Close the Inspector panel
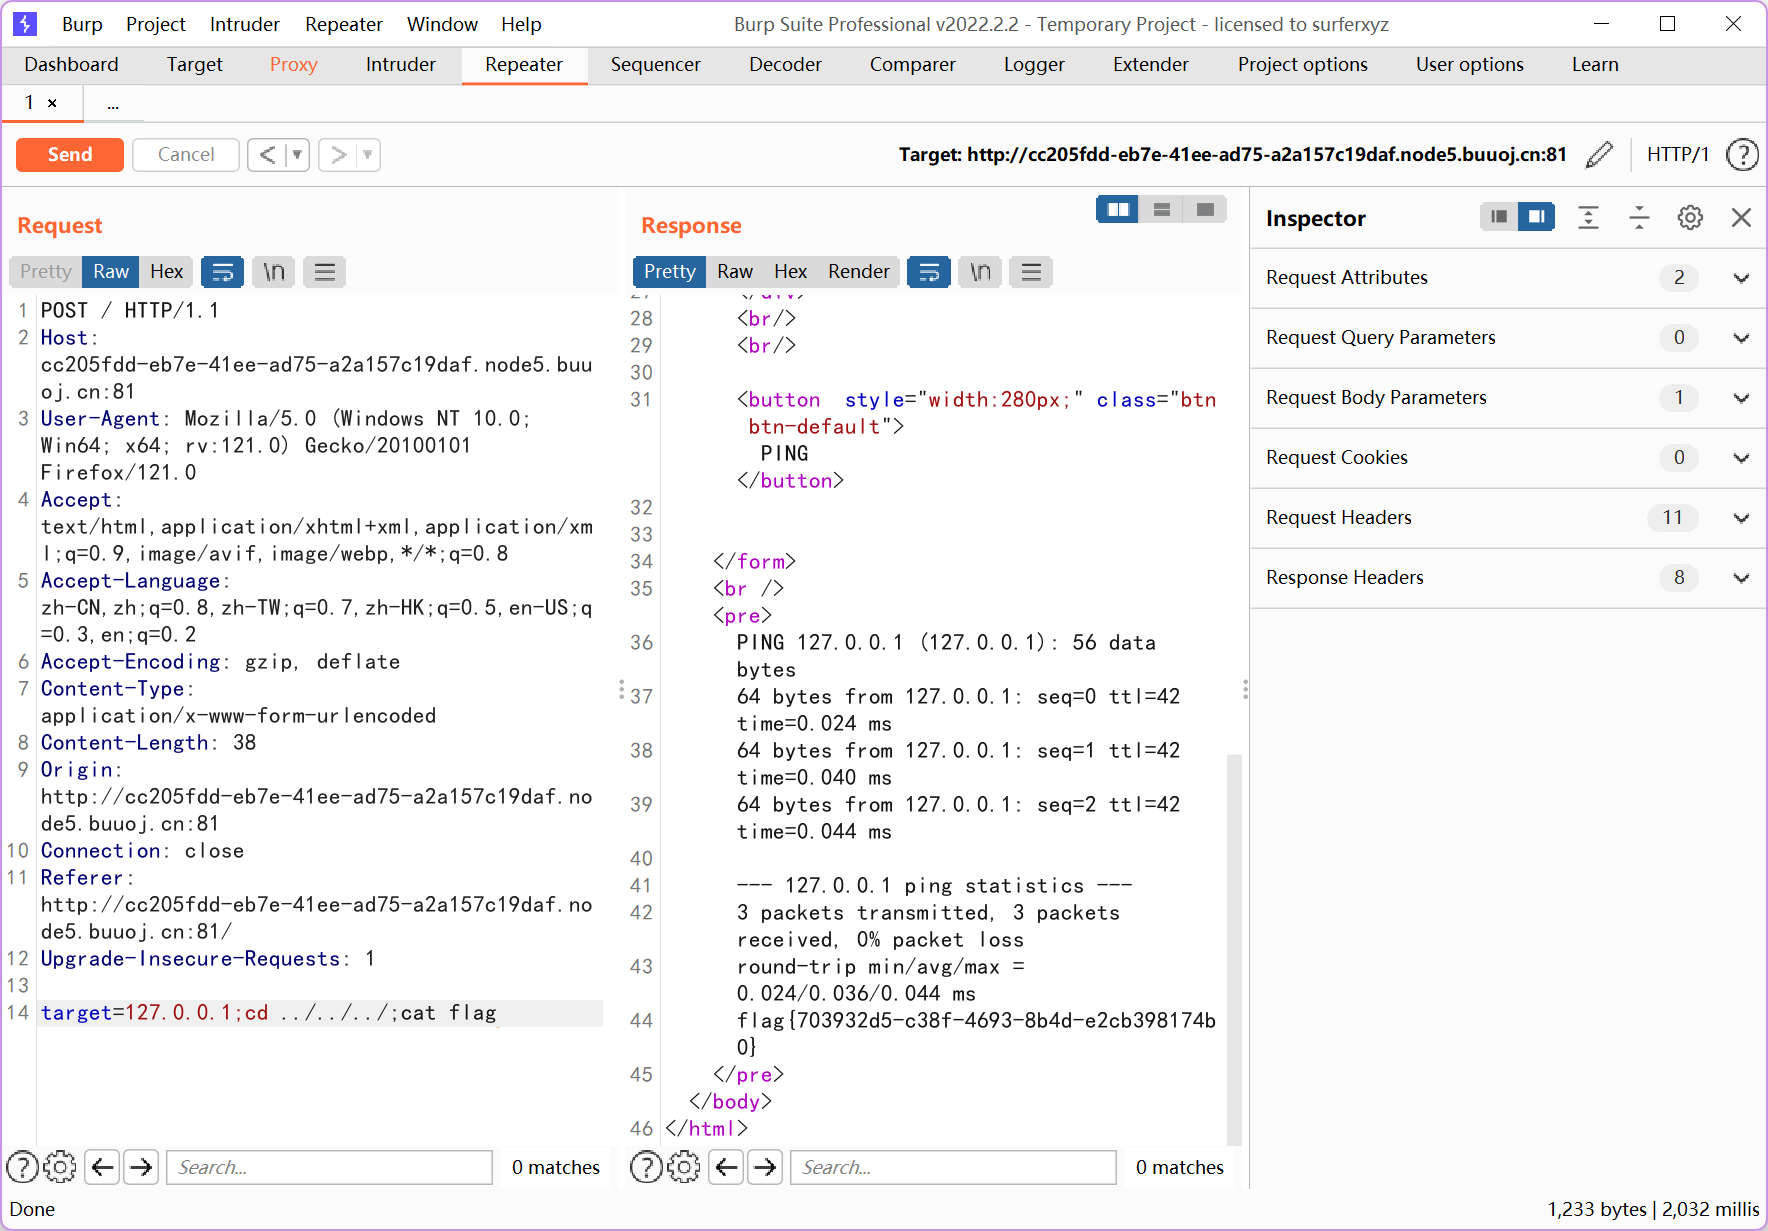The width and height of the screenshot is (1768, 1231). click(x=1741, y=218)
